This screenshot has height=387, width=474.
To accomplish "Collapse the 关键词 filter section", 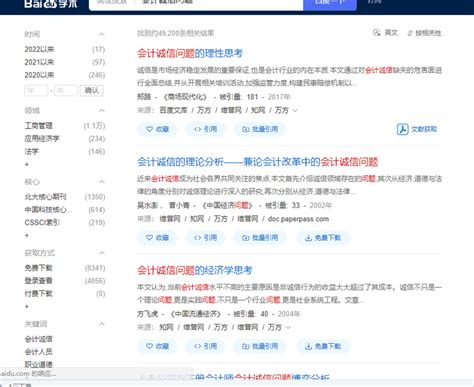I will pyautogui.click(x=102, y=324).
